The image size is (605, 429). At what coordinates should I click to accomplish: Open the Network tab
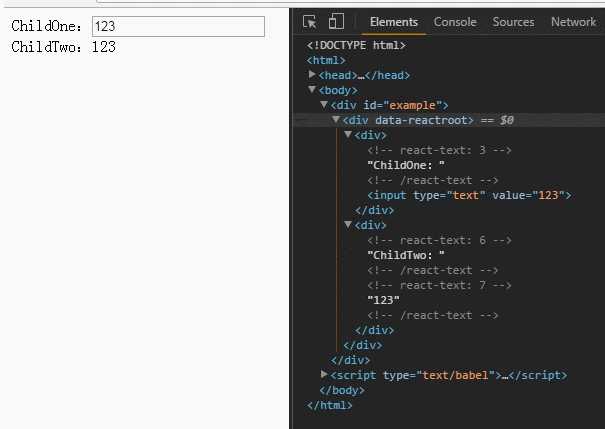pos(573,22)
